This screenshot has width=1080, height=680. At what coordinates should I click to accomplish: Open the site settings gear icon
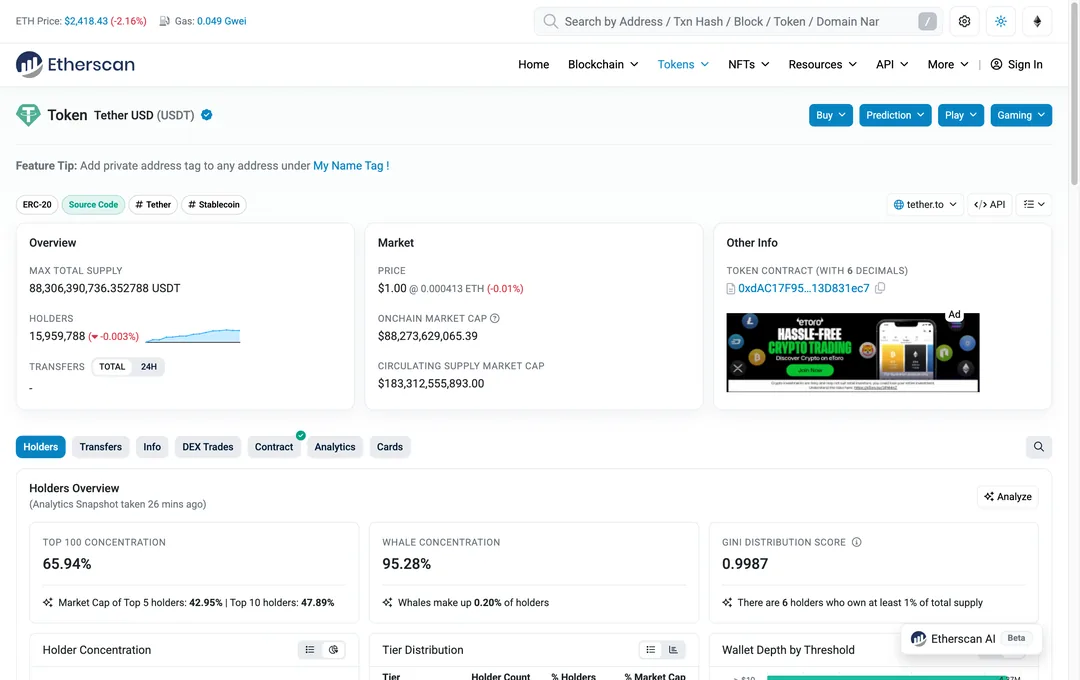[964, 21]
